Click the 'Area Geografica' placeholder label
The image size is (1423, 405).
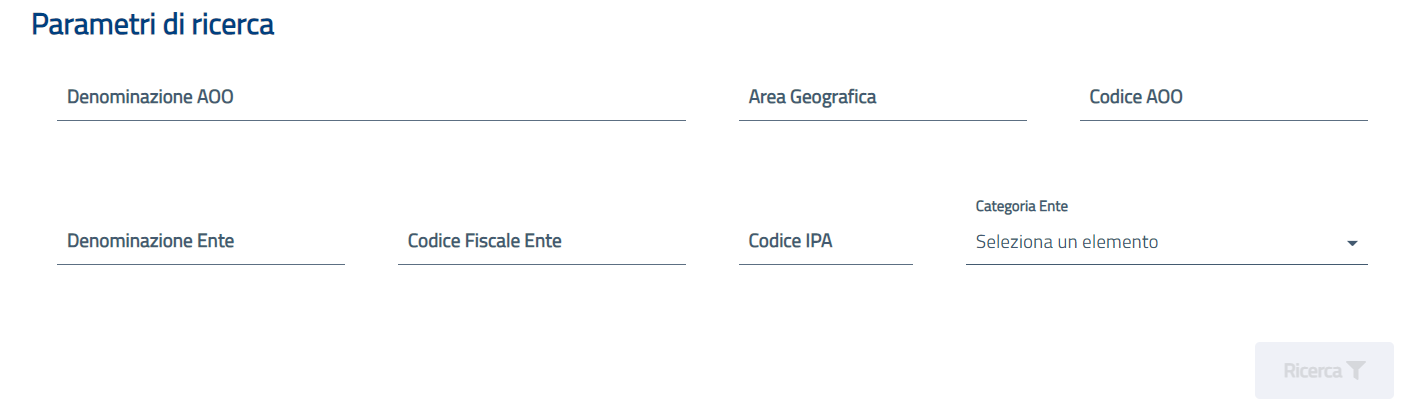[812, 97]
